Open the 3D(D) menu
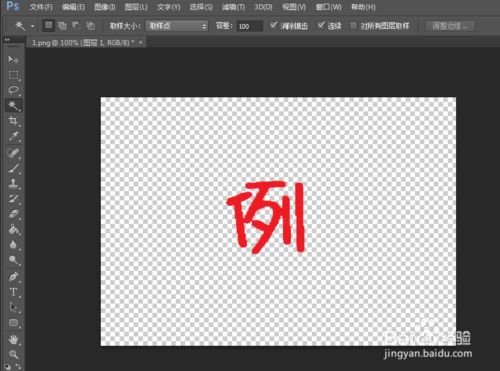Viewport: 500px width, 371px height. click(263, 7)
